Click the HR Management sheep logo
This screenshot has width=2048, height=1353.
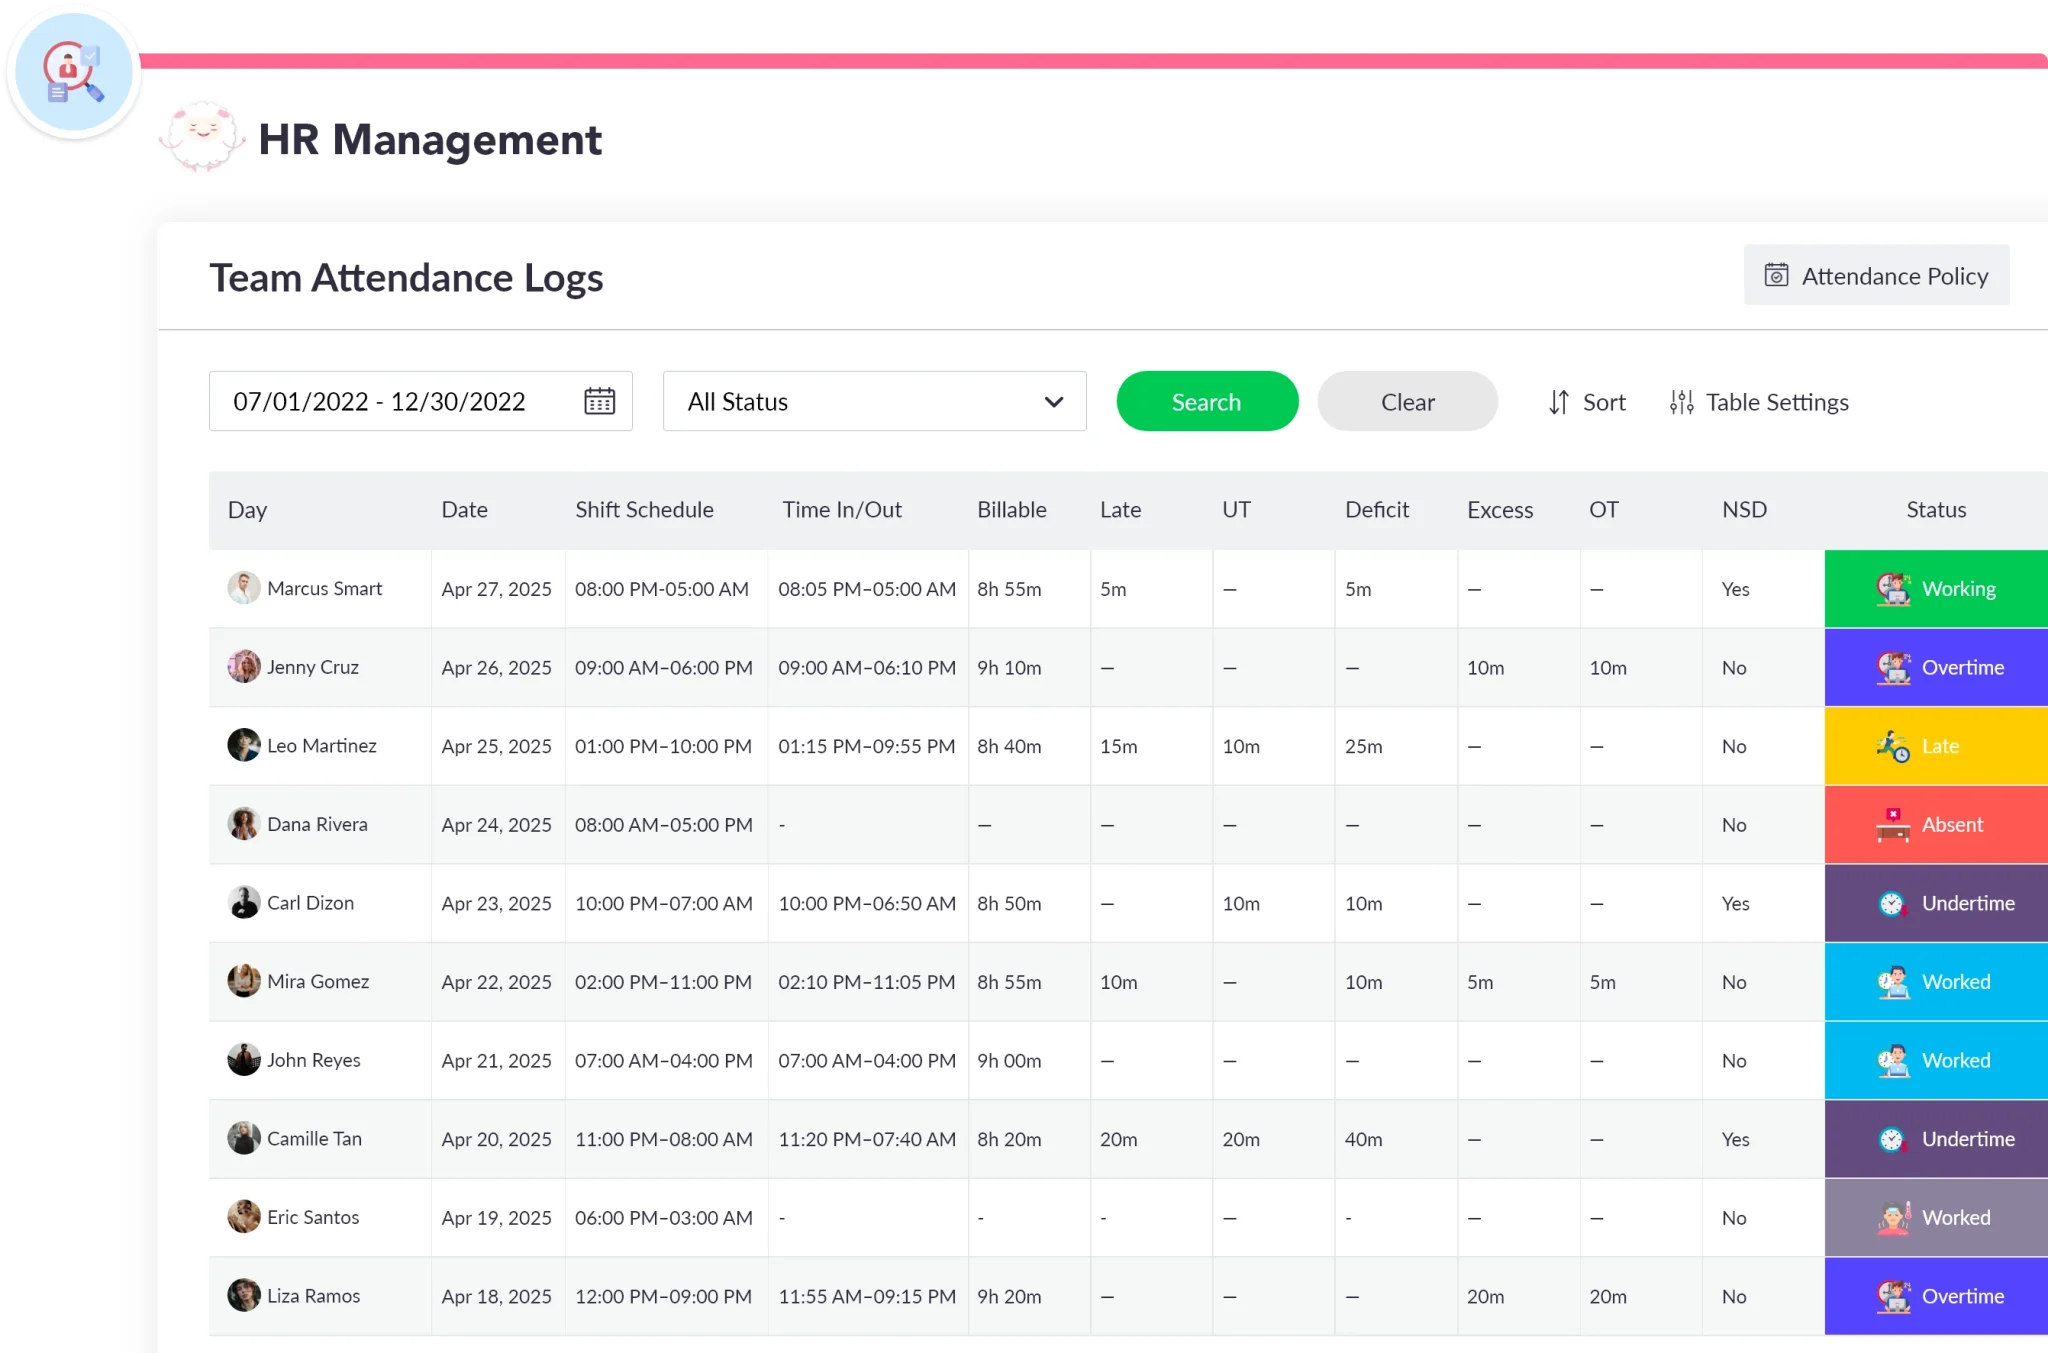click(x=203, y=138)
